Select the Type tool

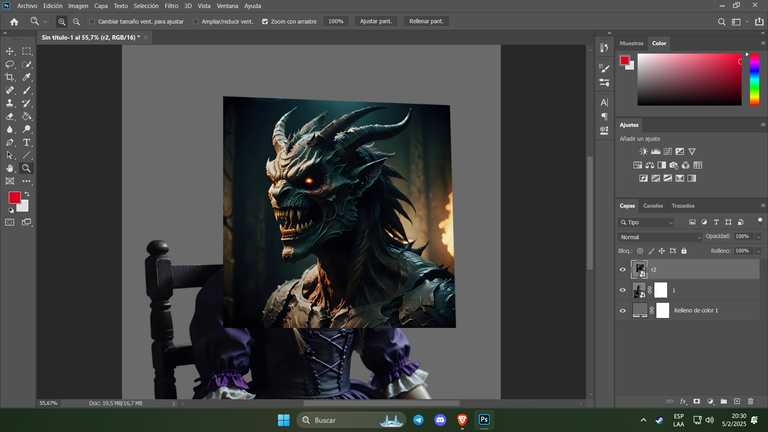pyautogui.click(x=26, y=143)
